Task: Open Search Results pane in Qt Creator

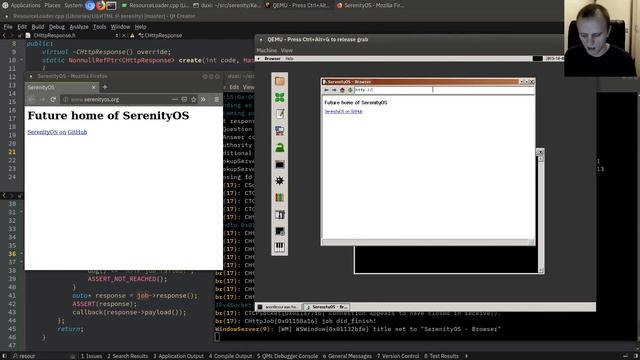Action: tap(127, 356)
